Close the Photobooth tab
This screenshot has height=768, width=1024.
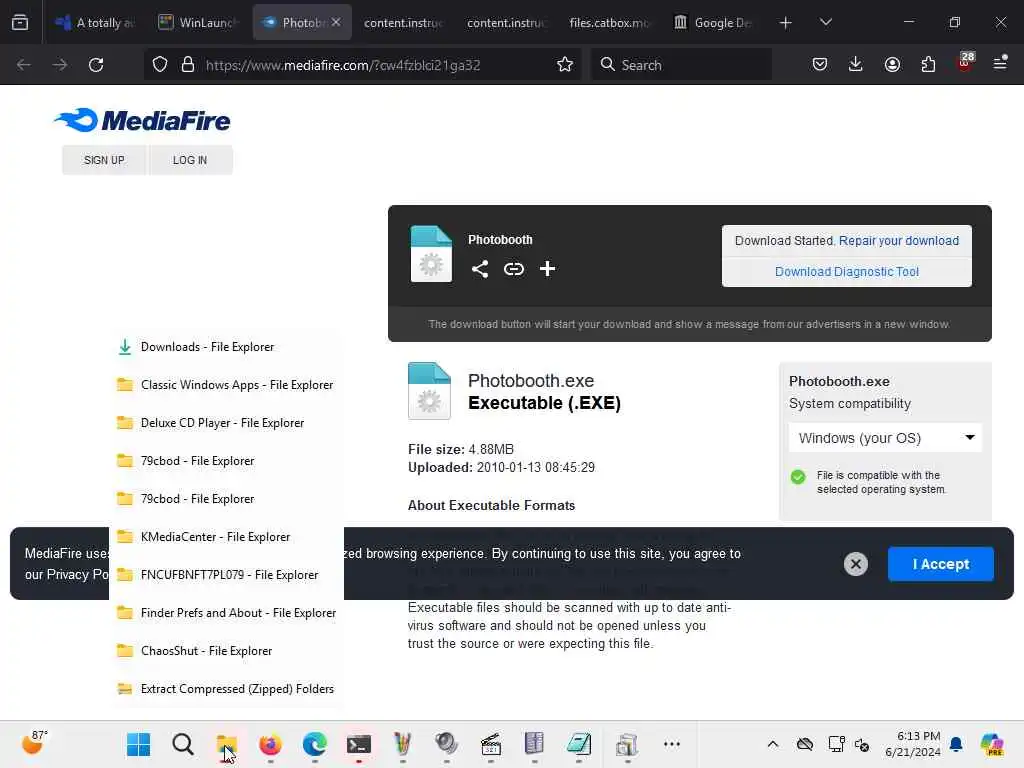coord(336,22)
